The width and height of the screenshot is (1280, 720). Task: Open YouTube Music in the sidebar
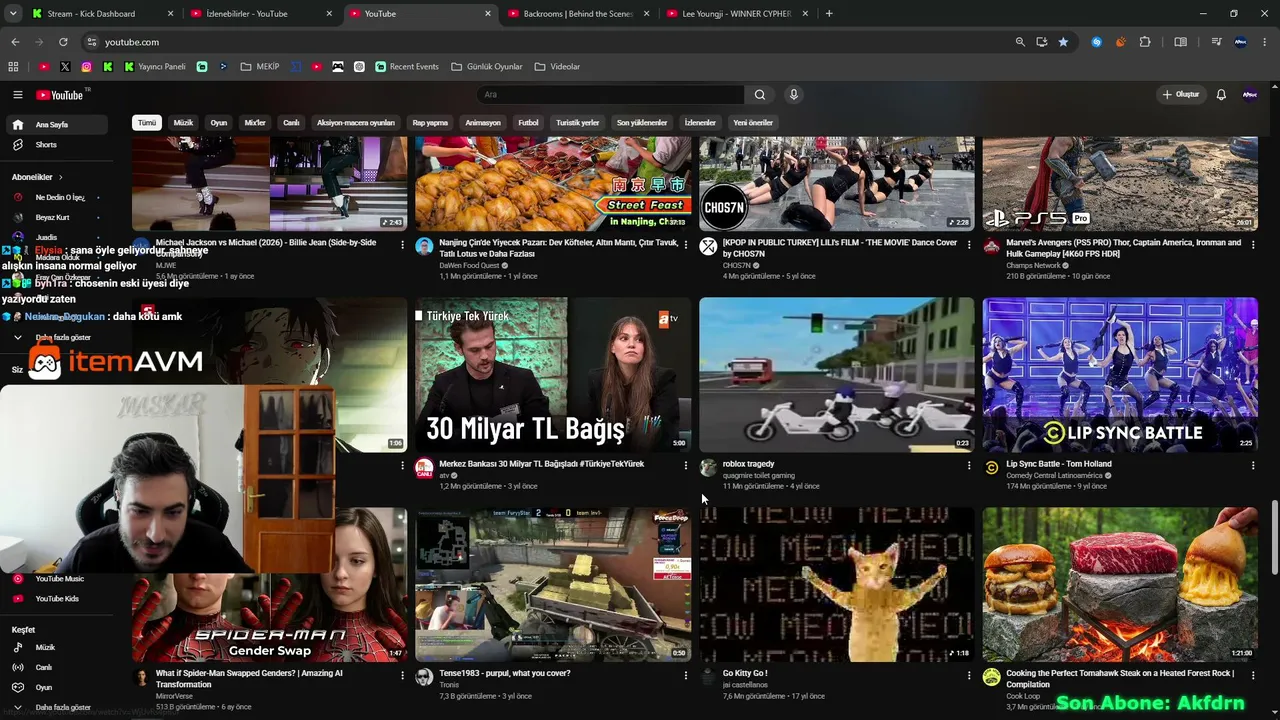(57, 579)
